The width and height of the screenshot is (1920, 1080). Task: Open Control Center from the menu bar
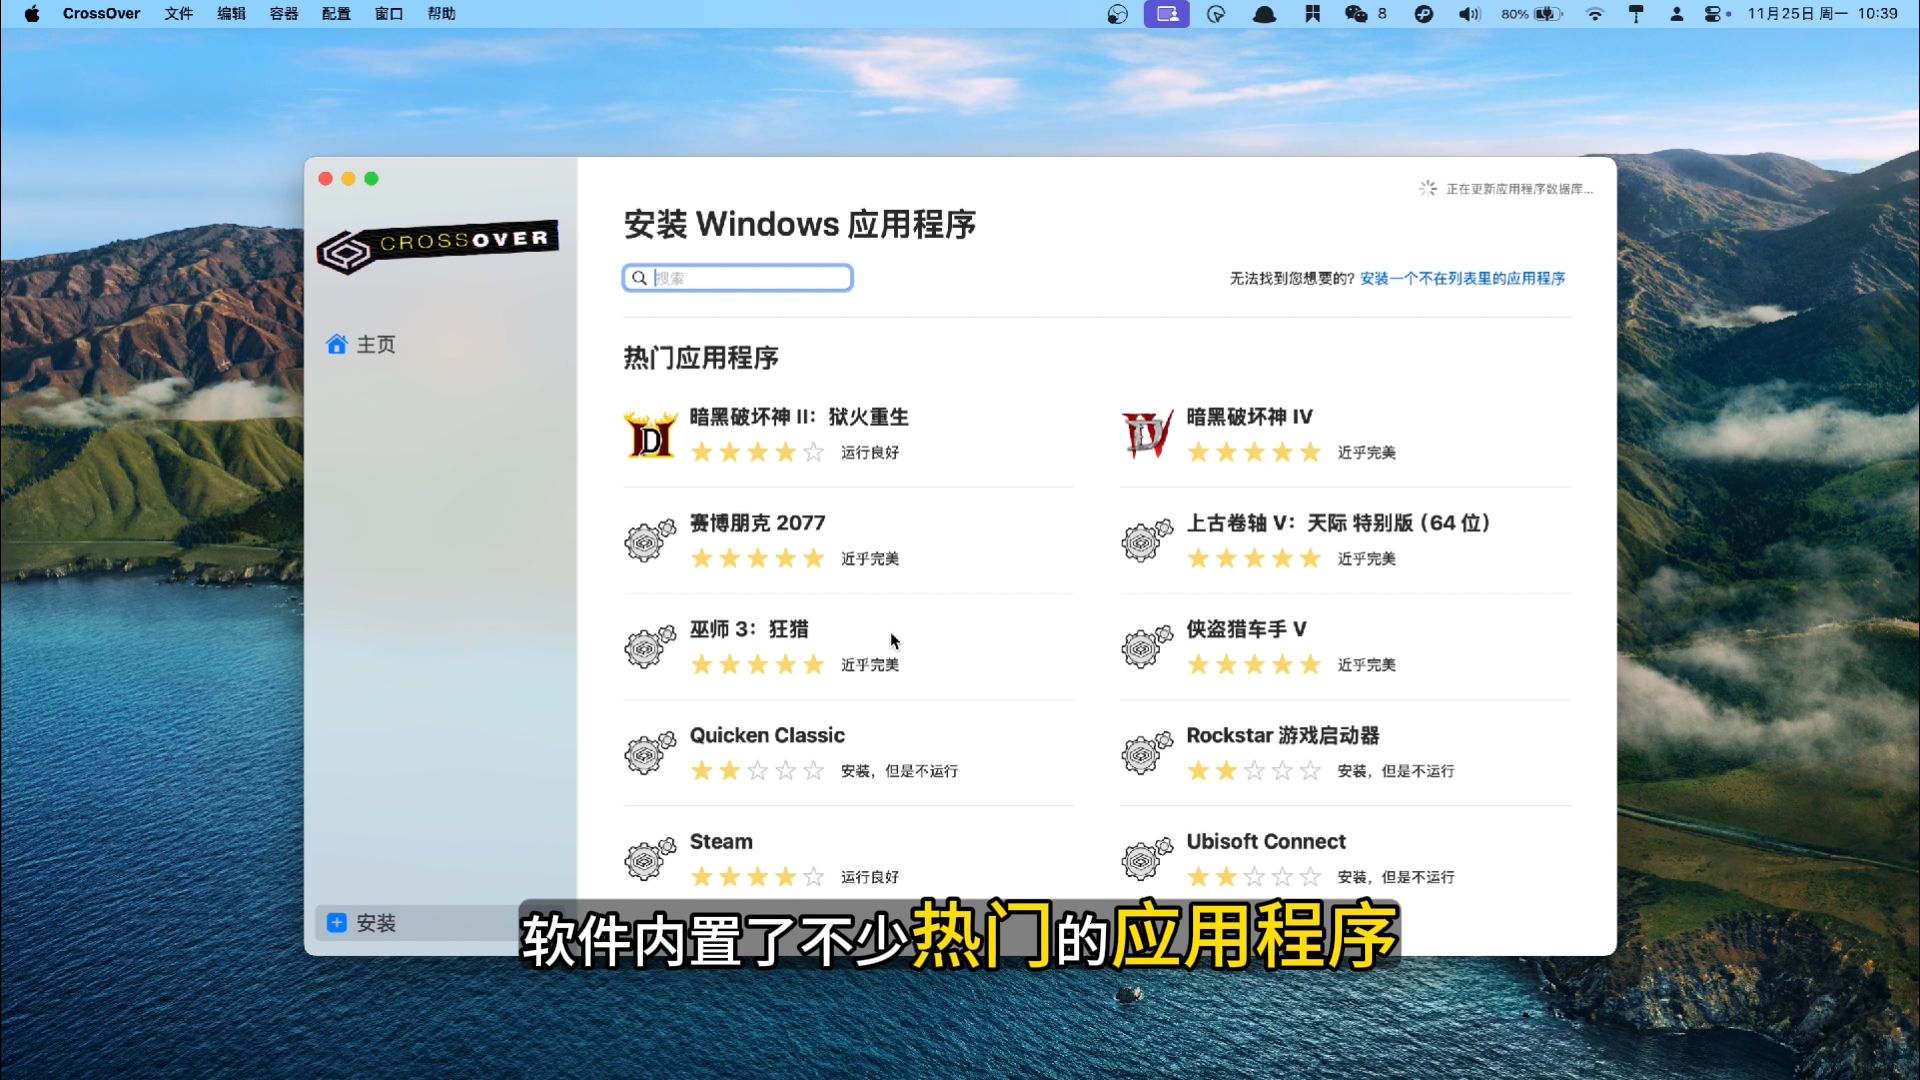point(1715,14)
